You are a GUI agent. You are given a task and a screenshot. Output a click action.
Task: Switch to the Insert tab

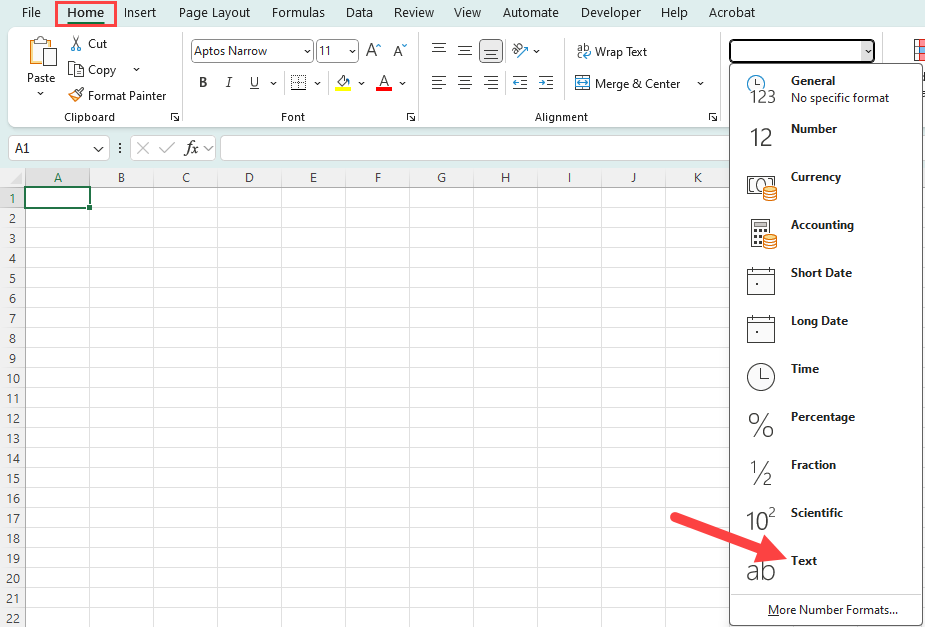tap(139, 12)
